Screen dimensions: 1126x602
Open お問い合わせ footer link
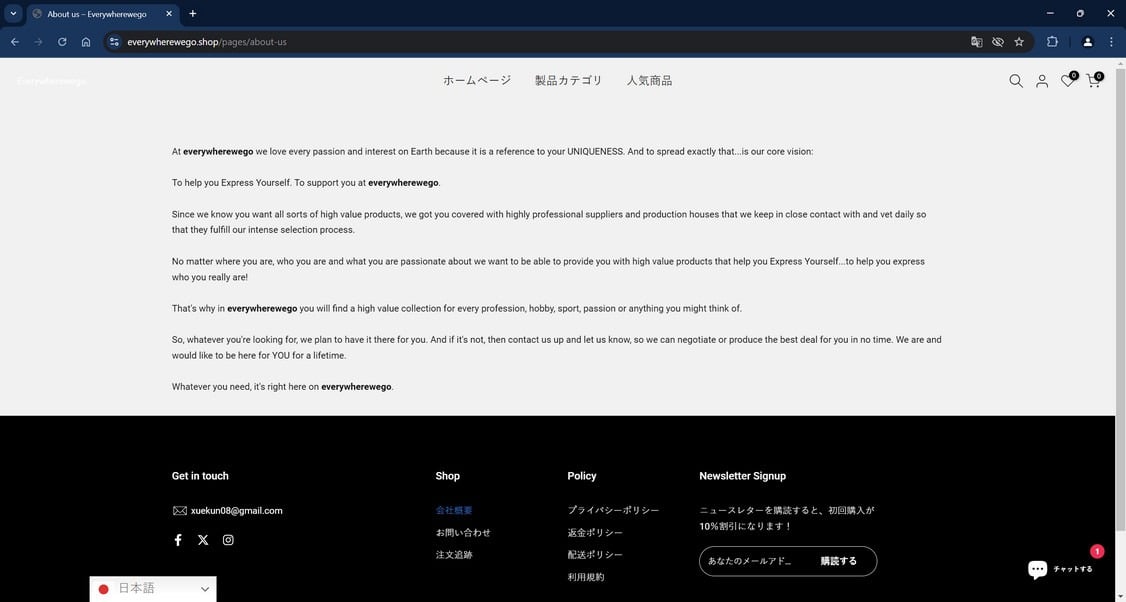(x=463, y=532)
